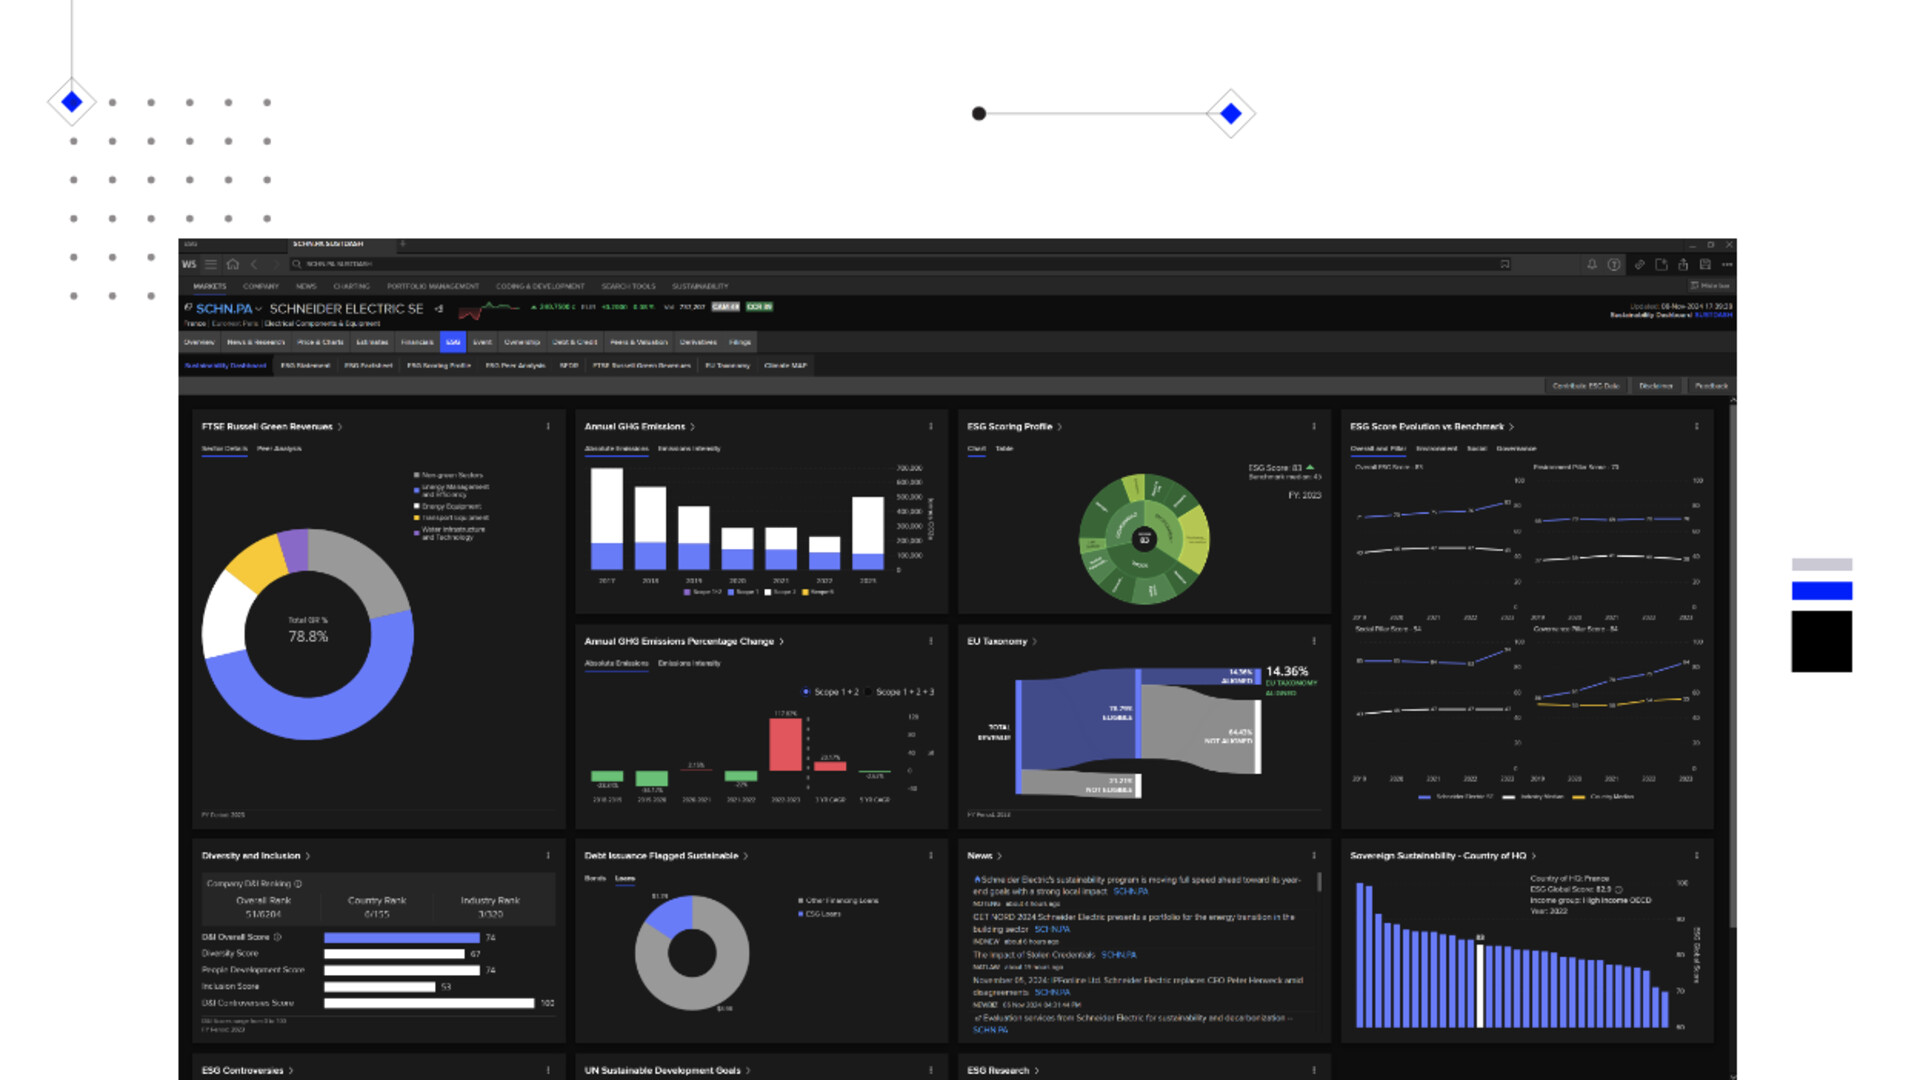This screenshot has height=1080, width=1920.
Task: Click the Scope 1 blue legend color swatch
Action: tap(730, 591)
